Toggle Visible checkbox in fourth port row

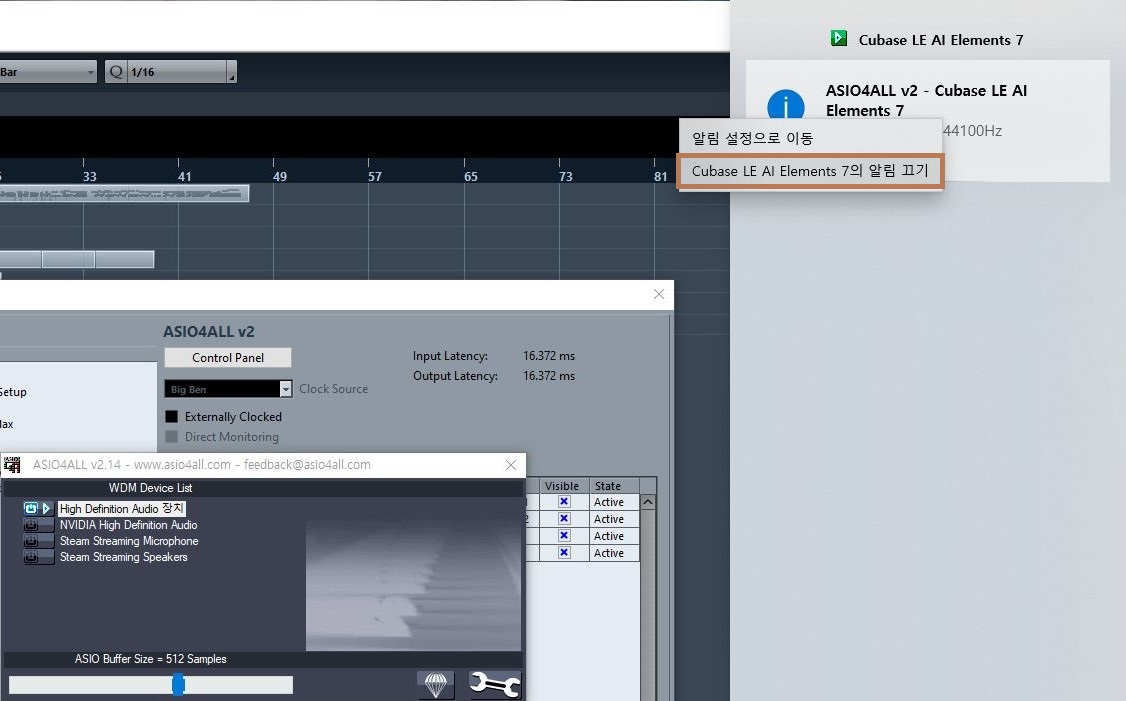564,553
